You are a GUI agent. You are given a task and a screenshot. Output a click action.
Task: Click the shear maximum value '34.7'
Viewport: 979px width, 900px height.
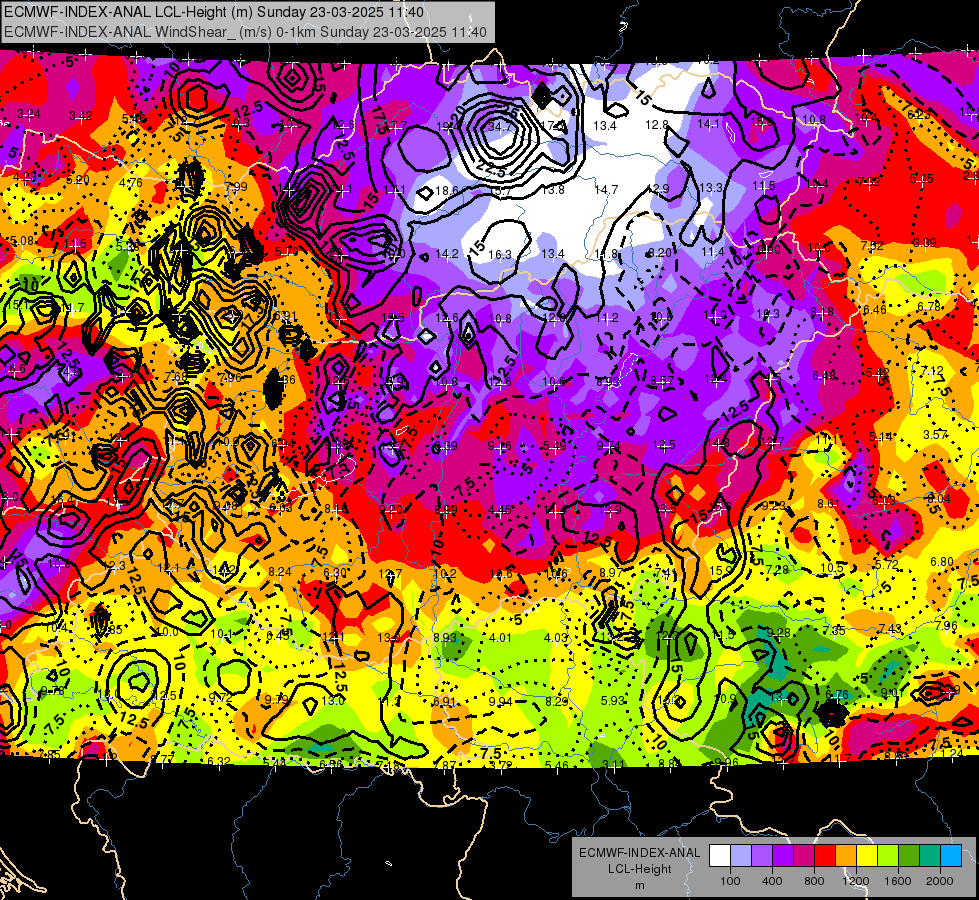[499, 127]
